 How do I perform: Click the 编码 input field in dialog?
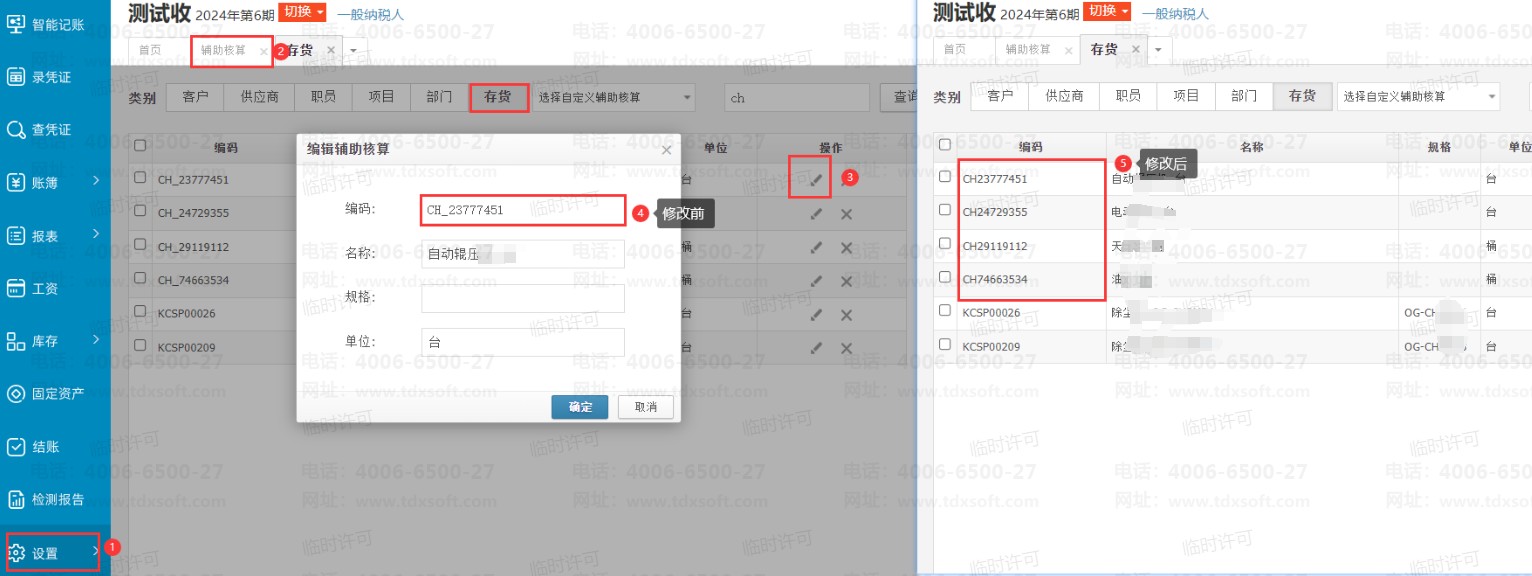pyautogui.click(x=523, y=210)
